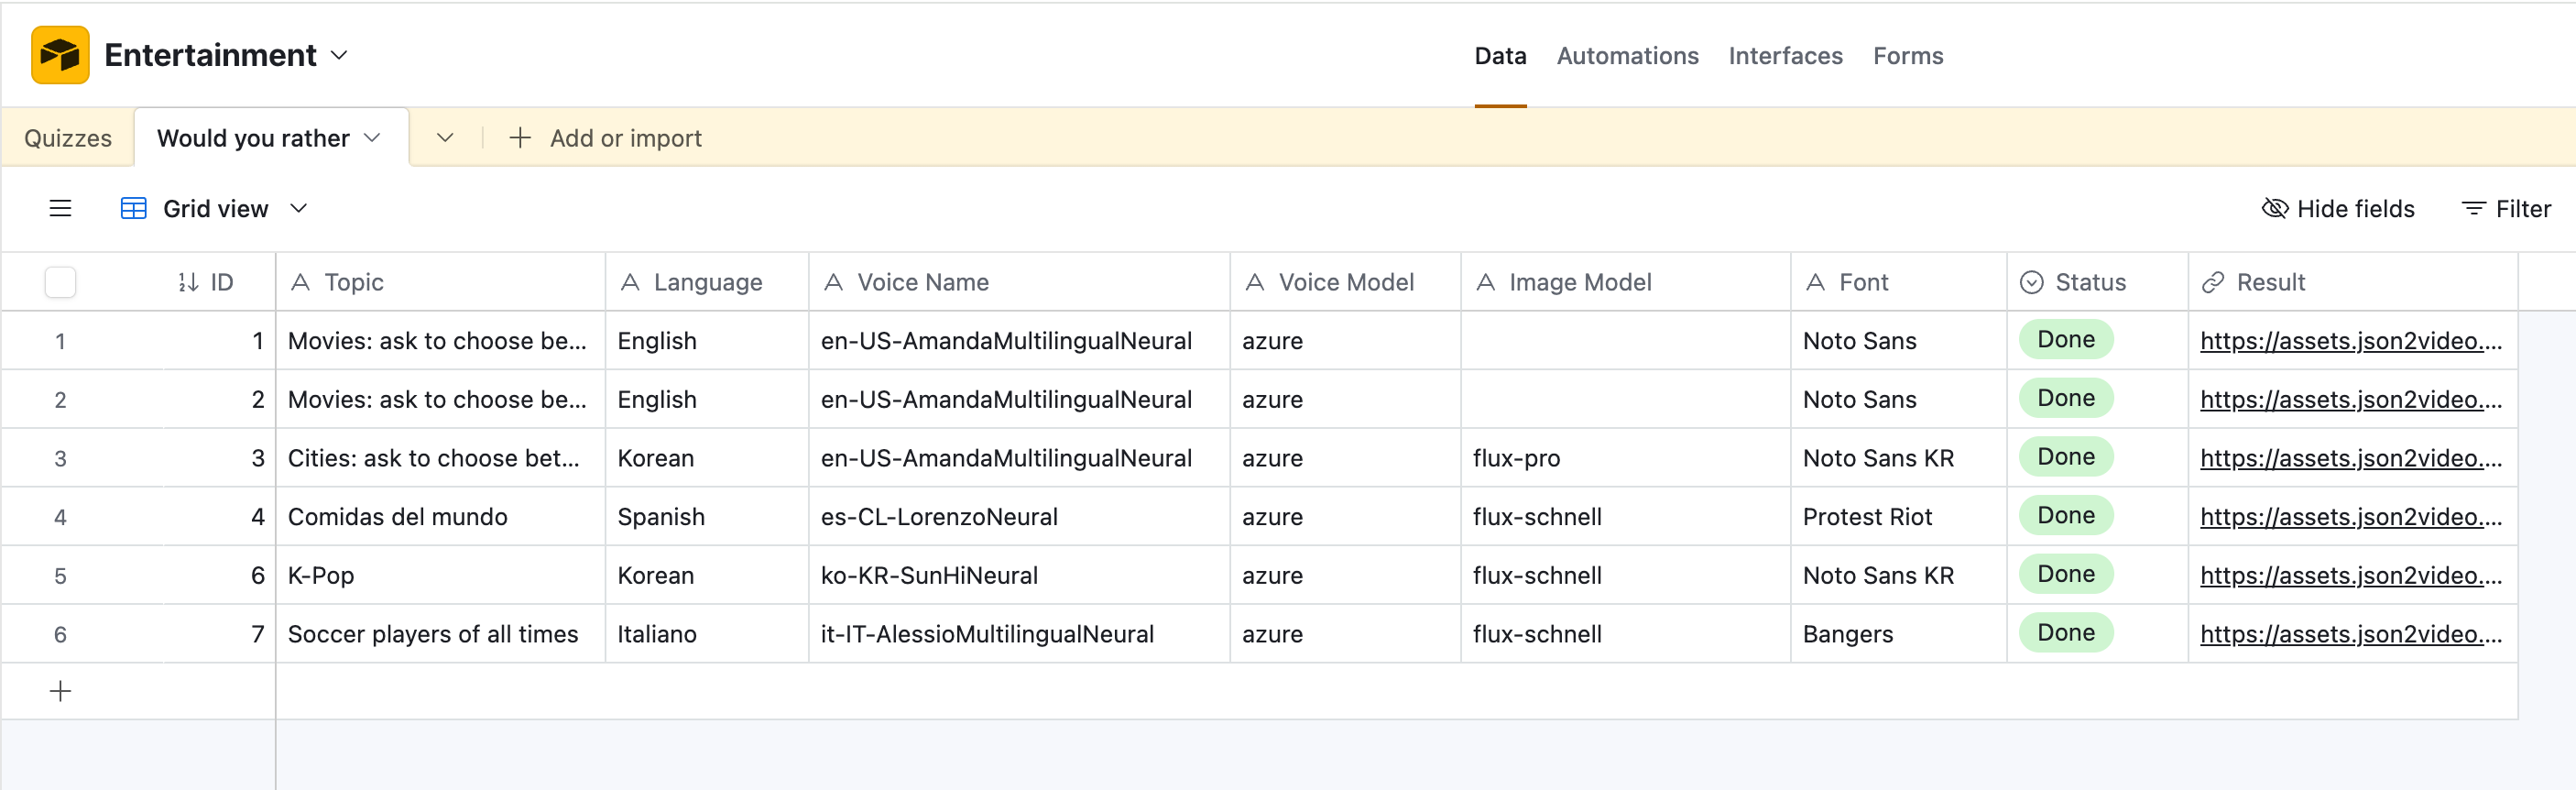
Task: Click the Image Model text field icon
Action: 1486,282
